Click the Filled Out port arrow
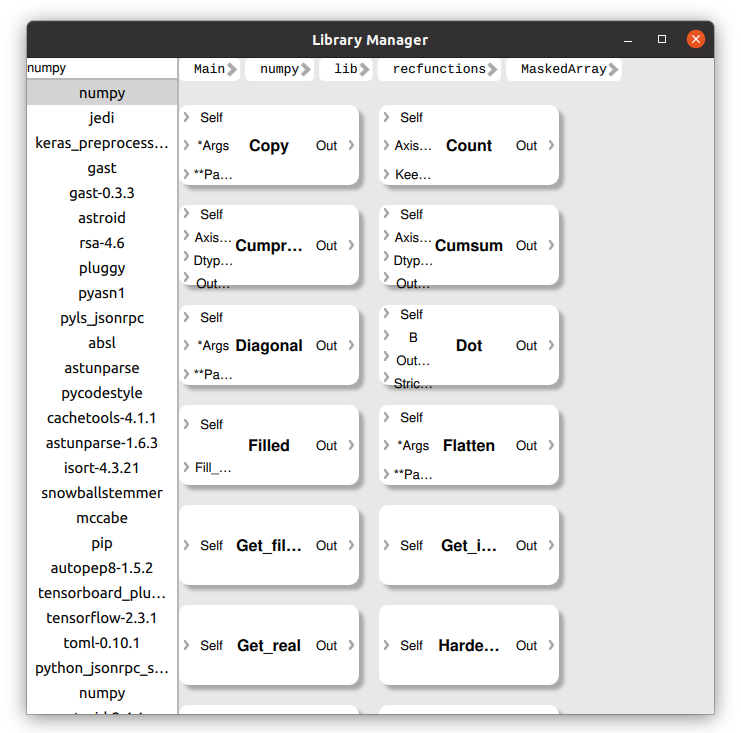The image size is (741, 733). click(351, 445)
